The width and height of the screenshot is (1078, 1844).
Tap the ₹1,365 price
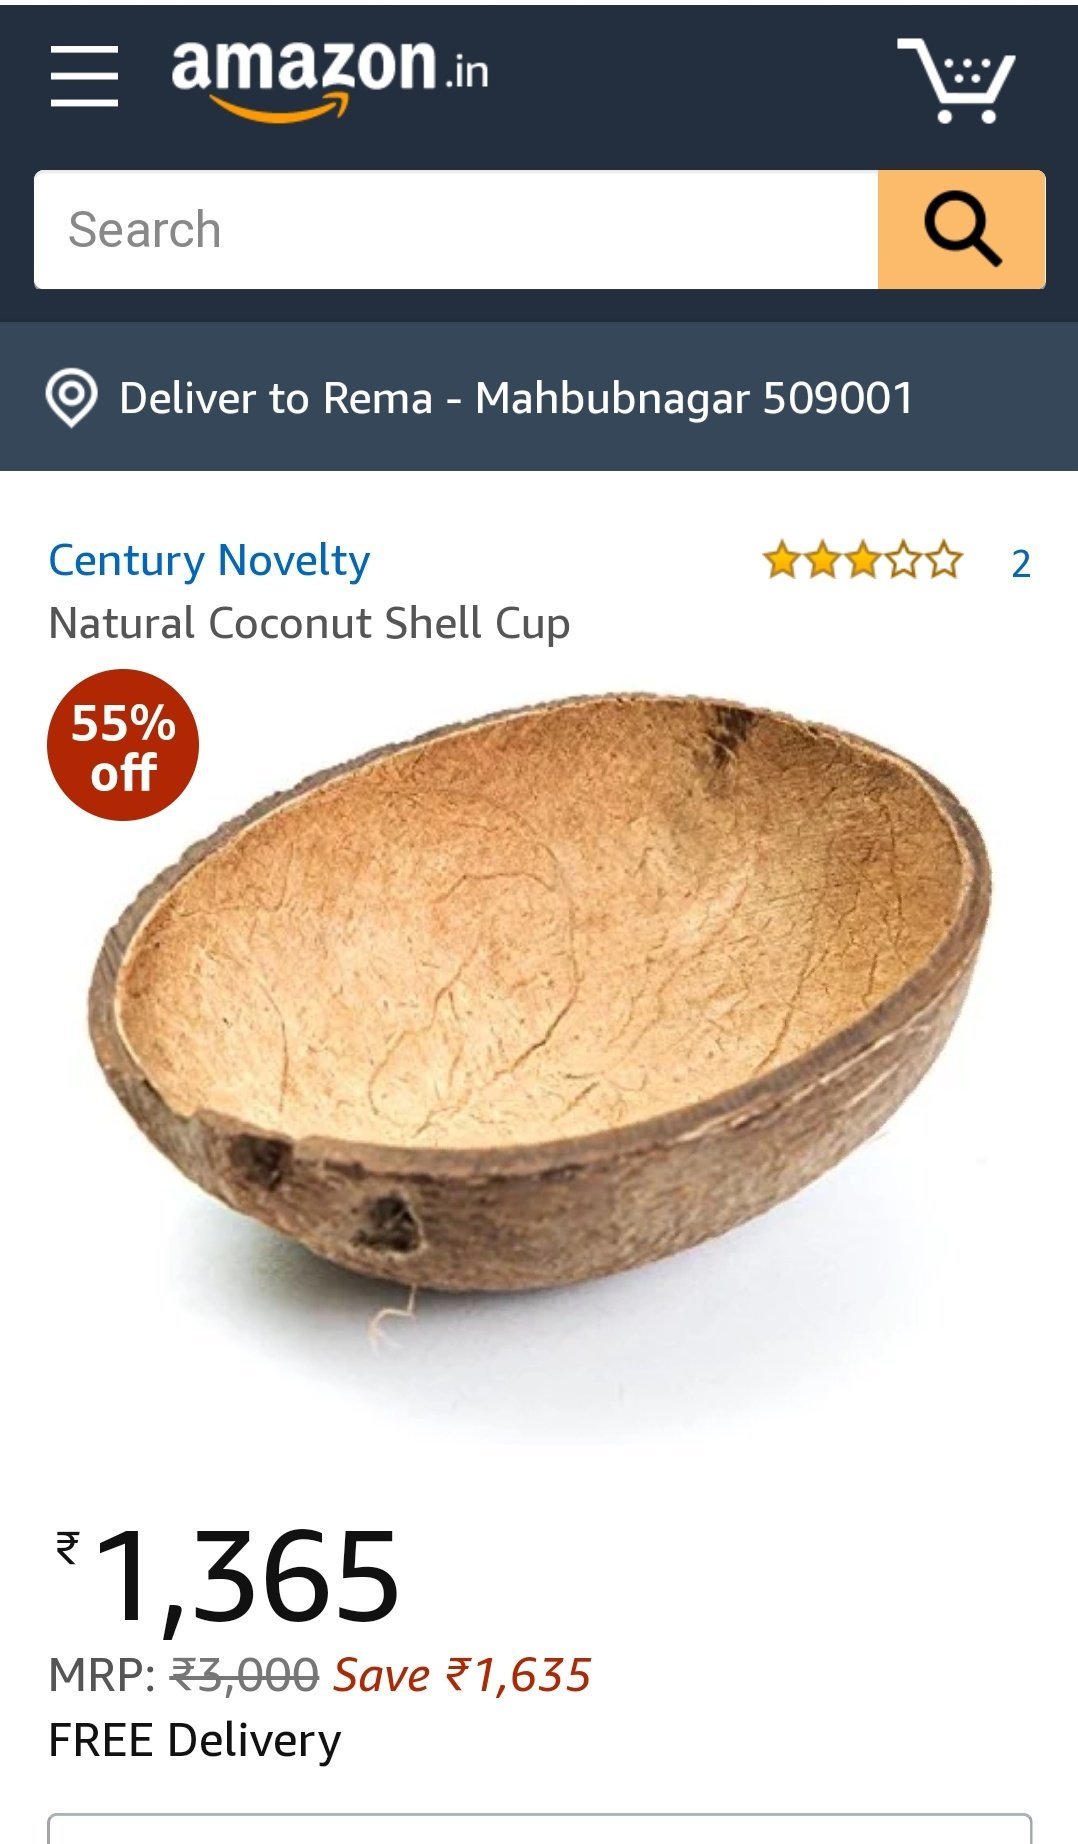point(228,1577)
